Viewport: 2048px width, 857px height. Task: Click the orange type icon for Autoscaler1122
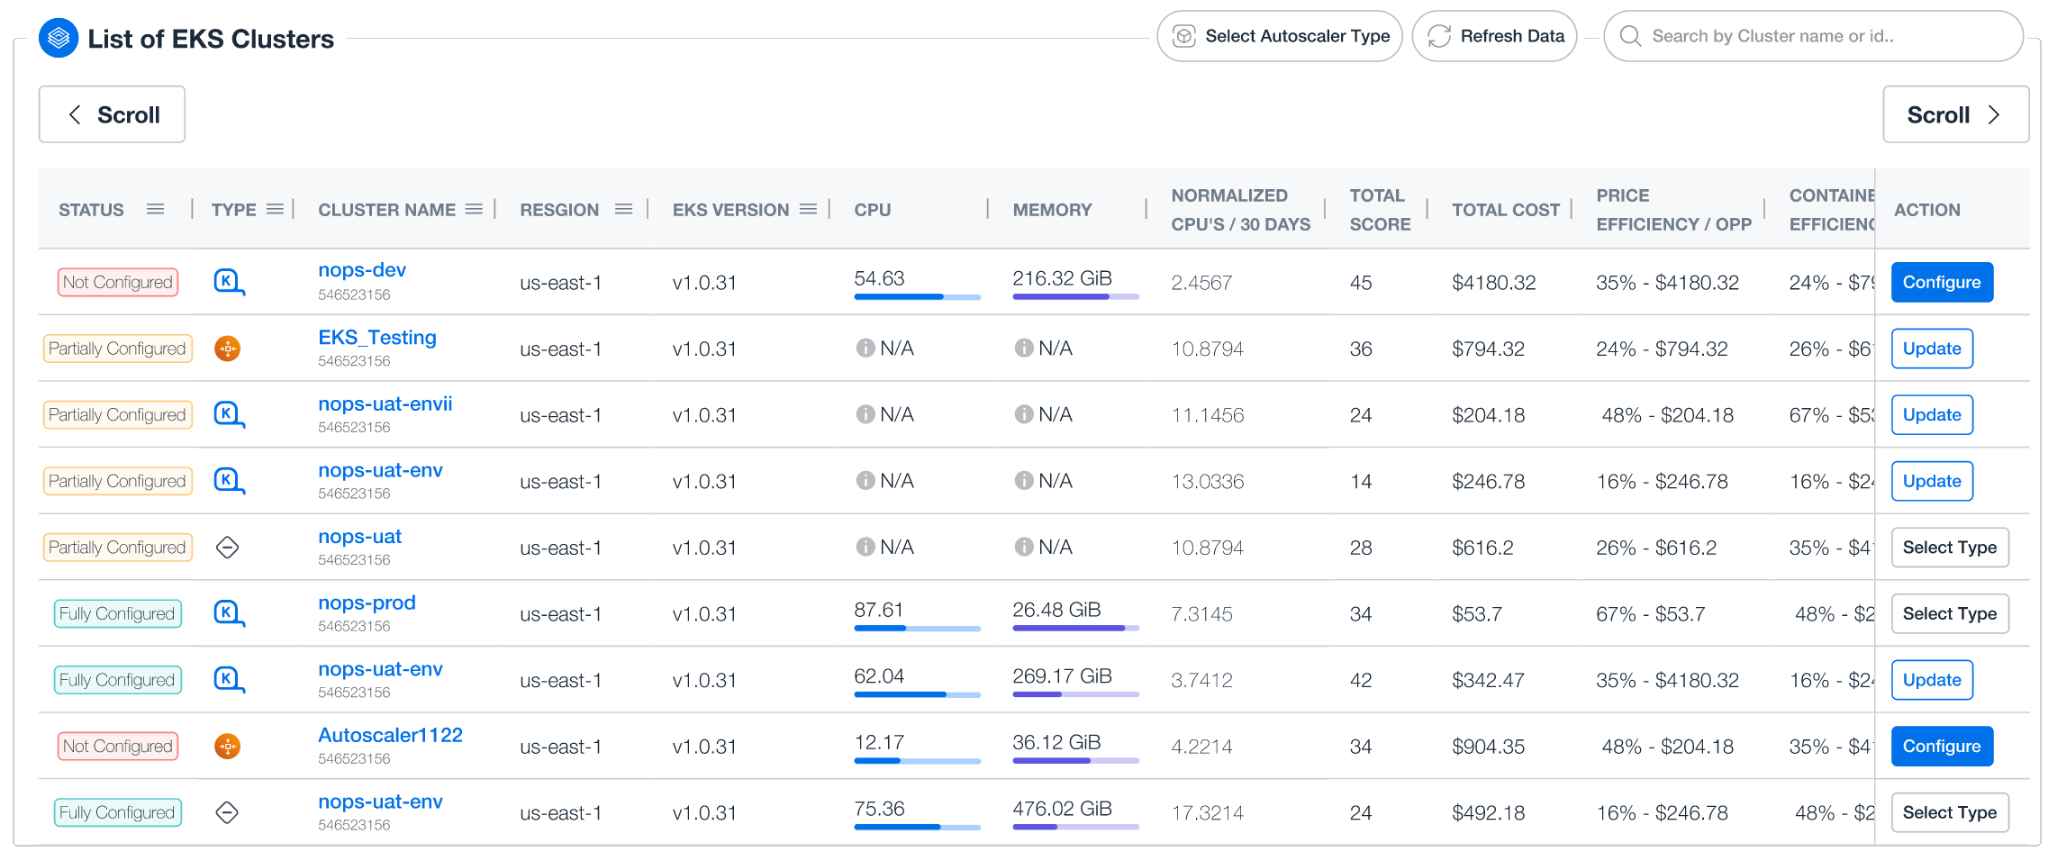pyautogui.click(x=228, y=746)
